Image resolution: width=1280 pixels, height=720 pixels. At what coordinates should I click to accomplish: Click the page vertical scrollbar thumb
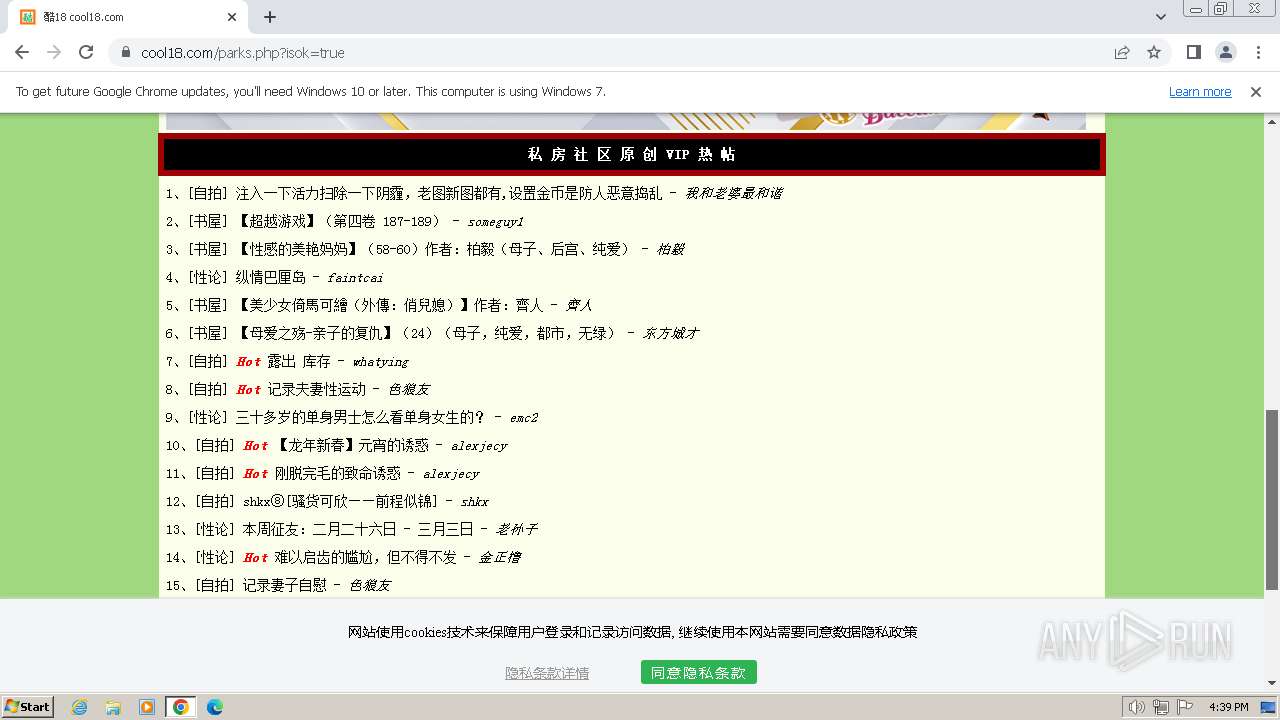[x=1271, y=499]
